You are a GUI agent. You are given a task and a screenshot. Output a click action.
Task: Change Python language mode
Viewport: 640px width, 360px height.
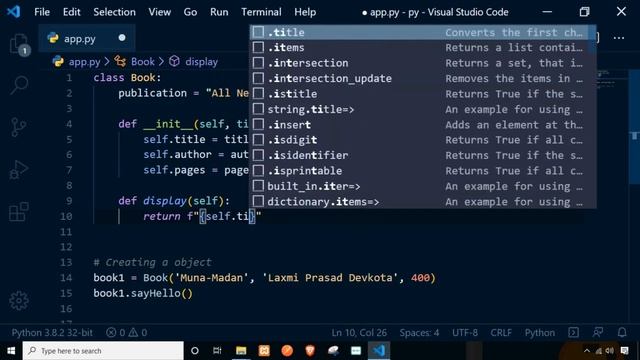540,333
